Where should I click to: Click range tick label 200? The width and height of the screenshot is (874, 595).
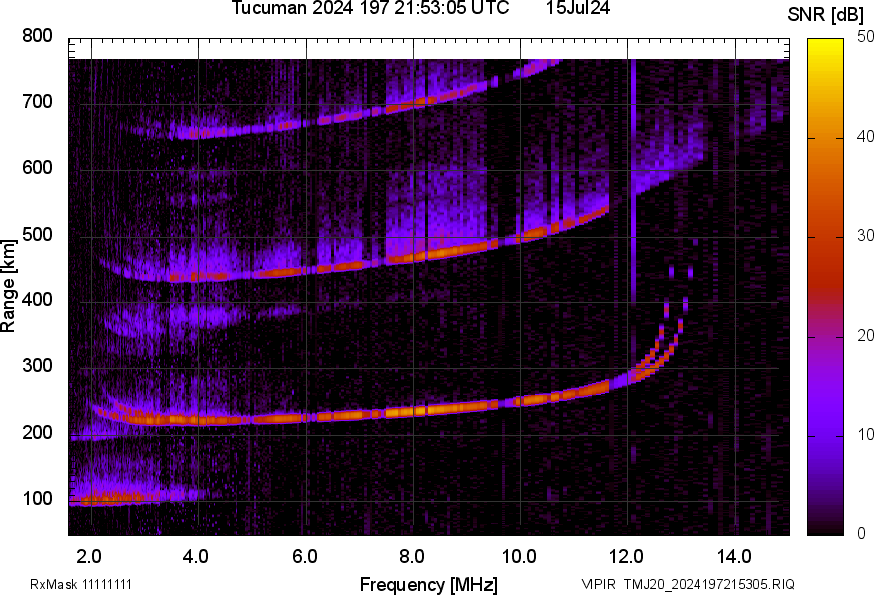(37, 432)
